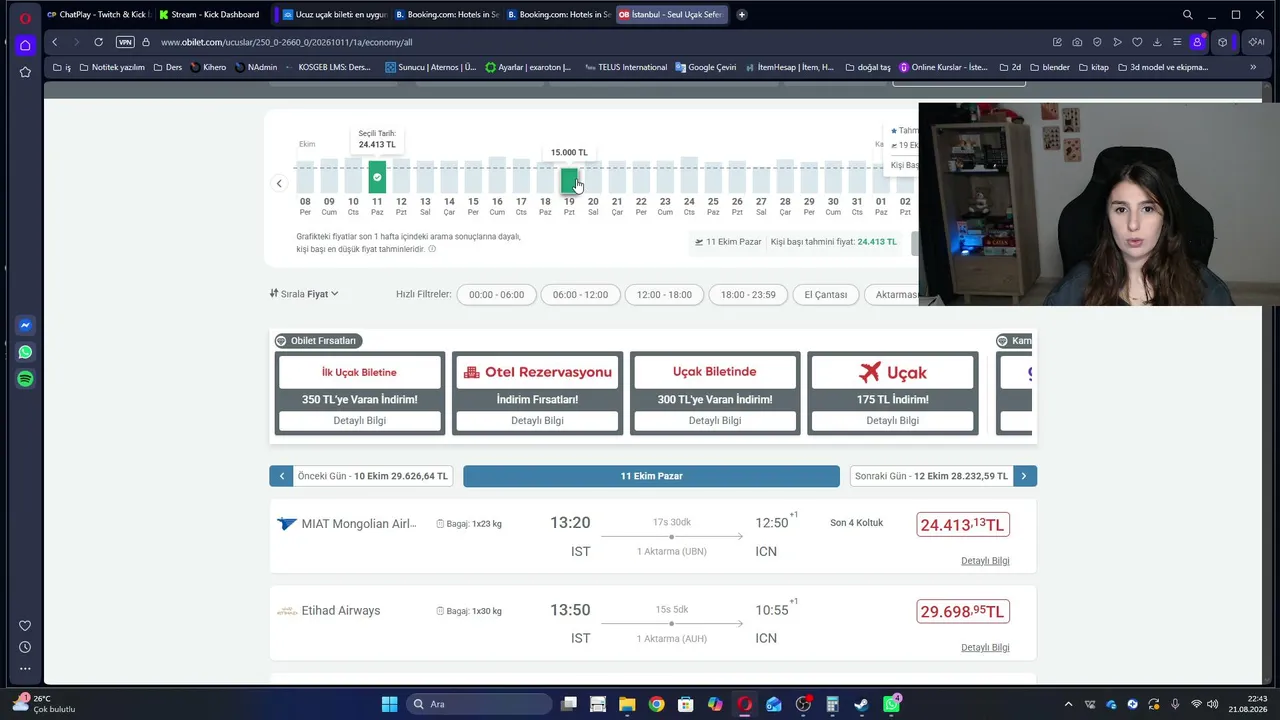1280x720 pixels.
Task: Open the blender bookmarks folder
Action: pyautogui.click(x=1049, y=67)
